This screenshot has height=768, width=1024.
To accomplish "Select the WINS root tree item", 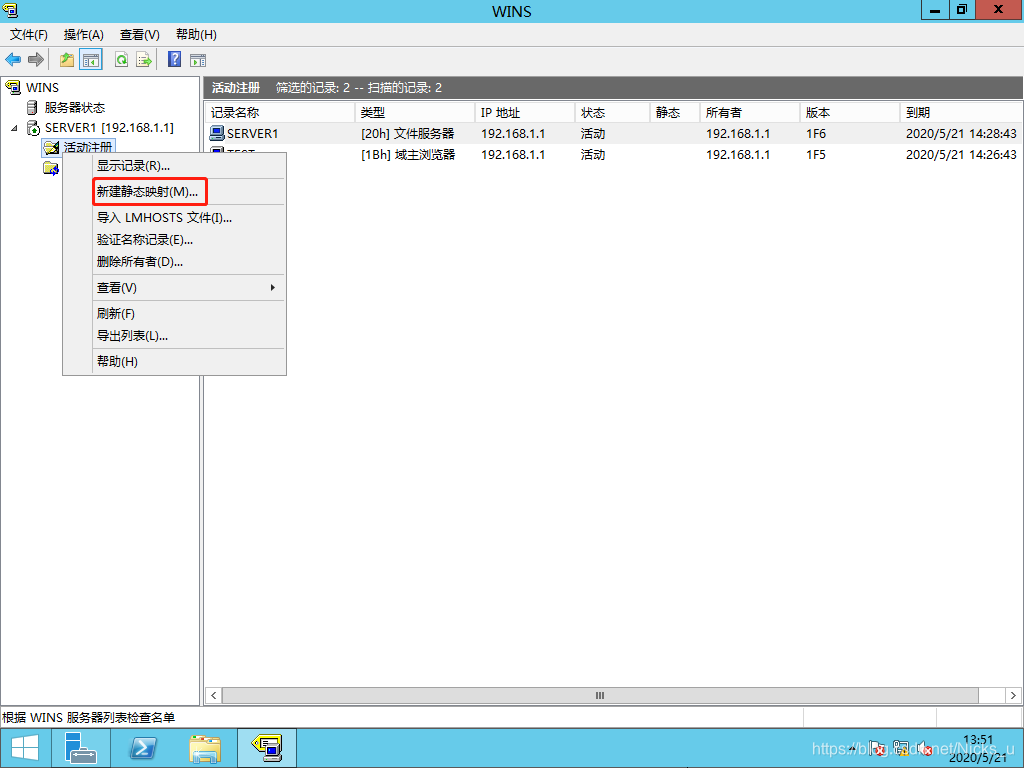I will pyautogui.click(x=42, y=88).
